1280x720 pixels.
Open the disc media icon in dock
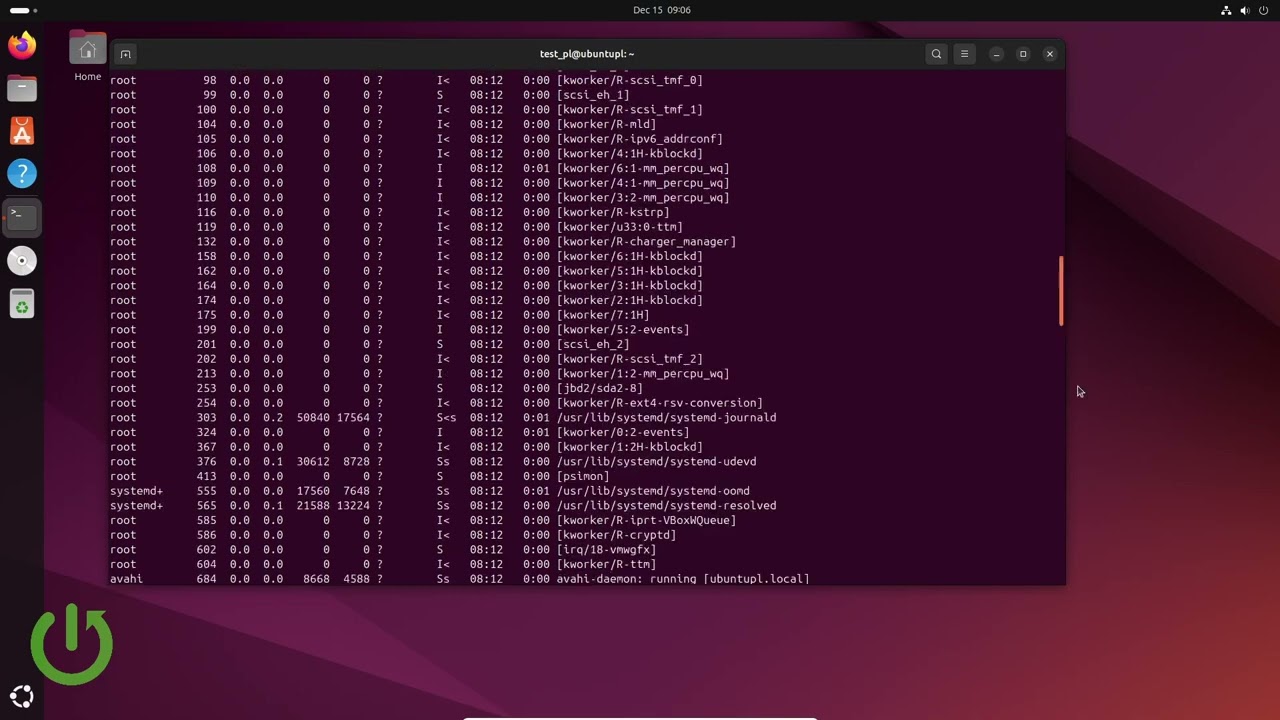point(22,261)
